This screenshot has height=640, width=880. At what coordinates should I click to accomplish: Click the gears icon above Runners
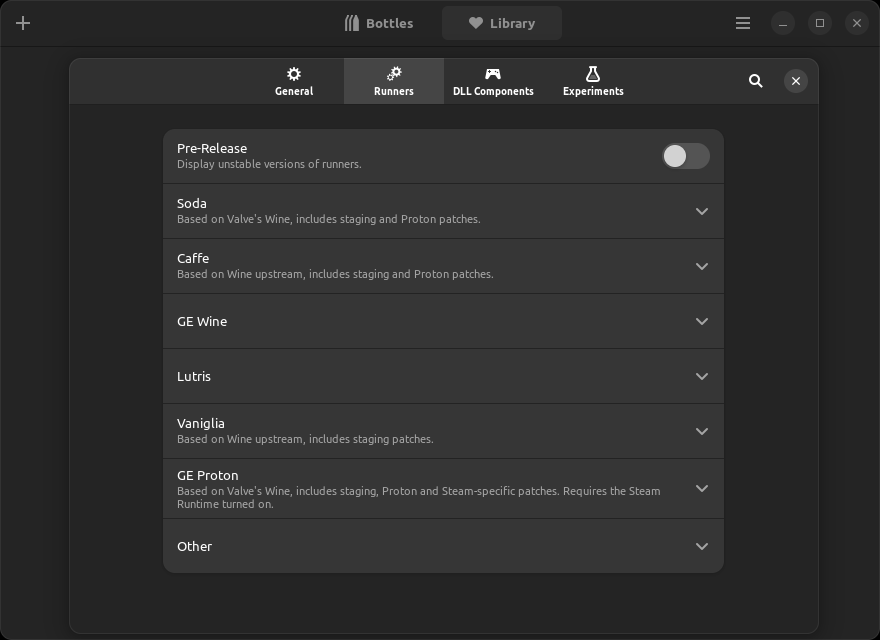click(x=393, y=73)
